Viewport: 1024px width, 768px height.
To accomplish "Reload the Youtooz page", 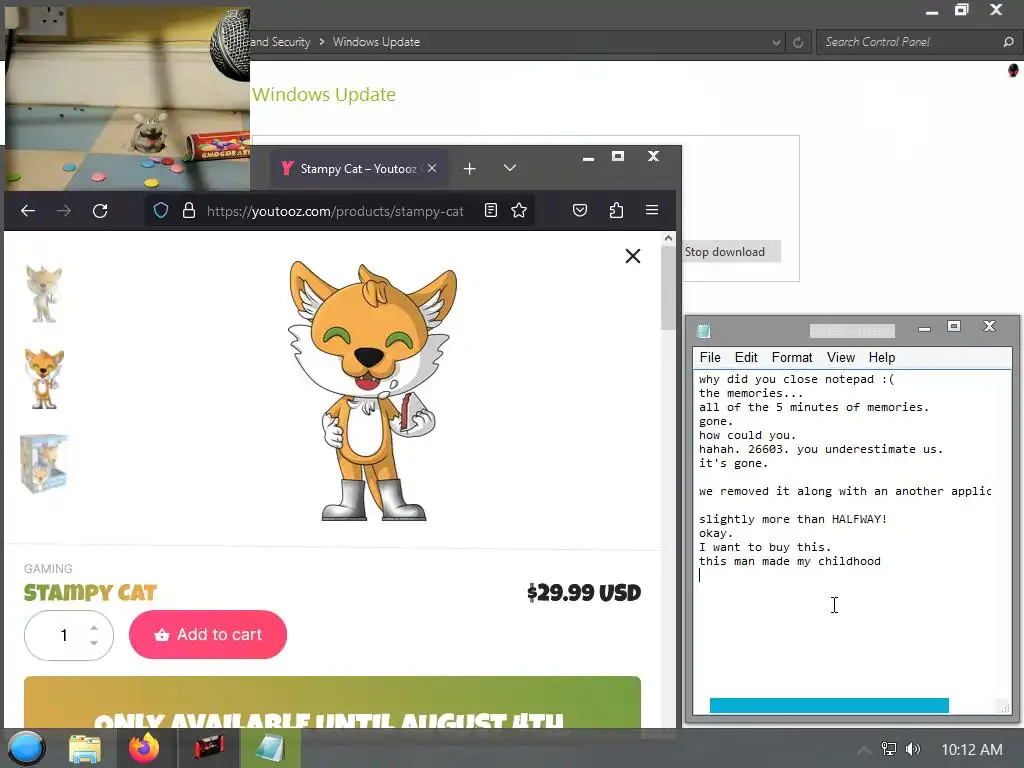I will pyautogui.click(x=100, y=210).
